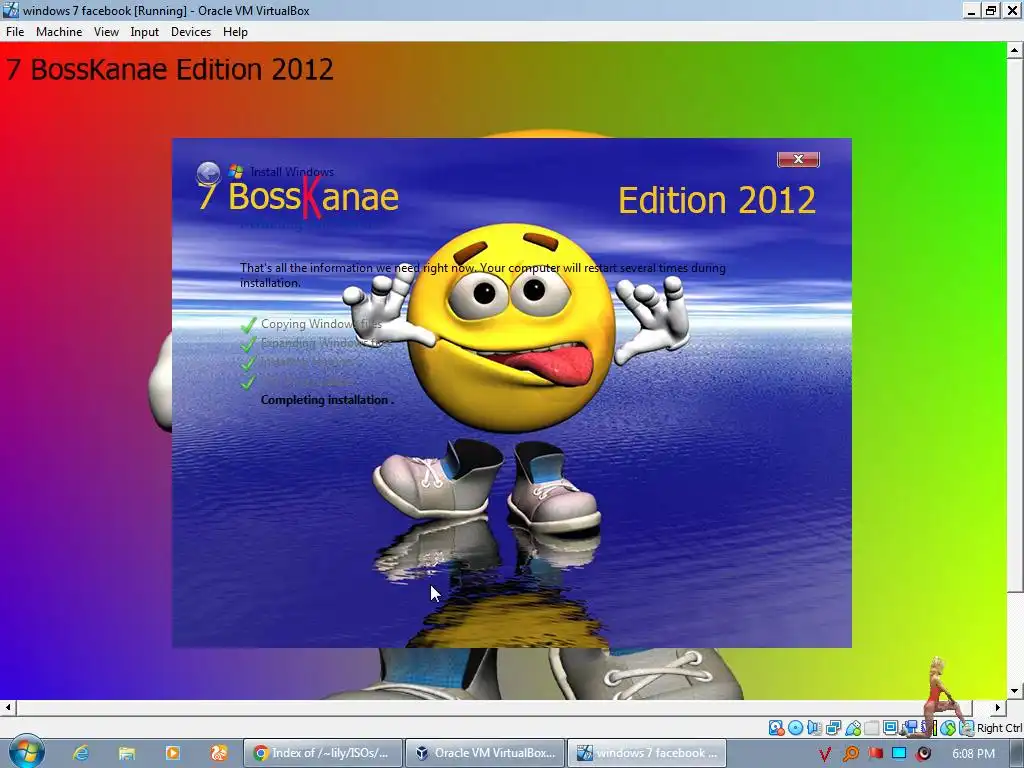
Task: Switch to Oracle VM VirtualBox manager window
Action: tap(485, 753)
